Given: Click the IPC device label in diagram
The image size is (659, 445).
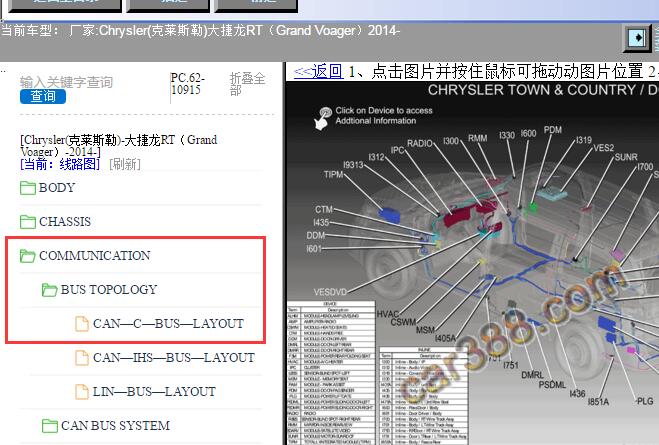Looking at the screenshot, I should point(397,150).
